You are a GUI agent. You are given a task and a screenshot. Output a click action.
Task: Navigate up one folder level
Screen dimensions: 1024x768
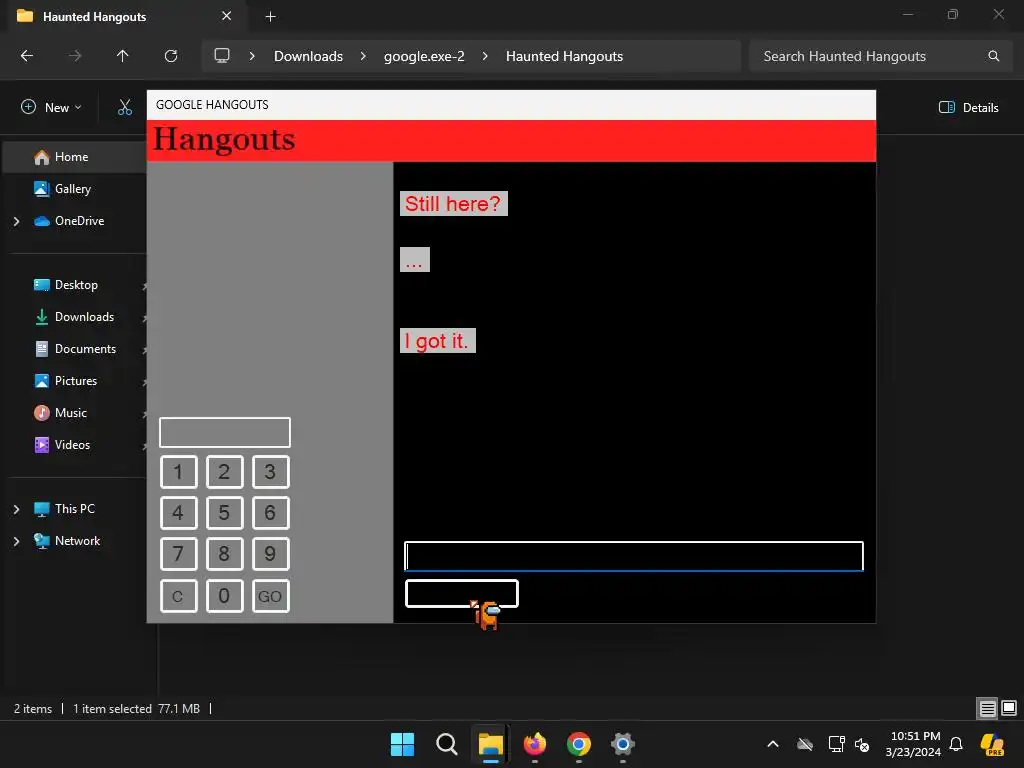point(122,56)
